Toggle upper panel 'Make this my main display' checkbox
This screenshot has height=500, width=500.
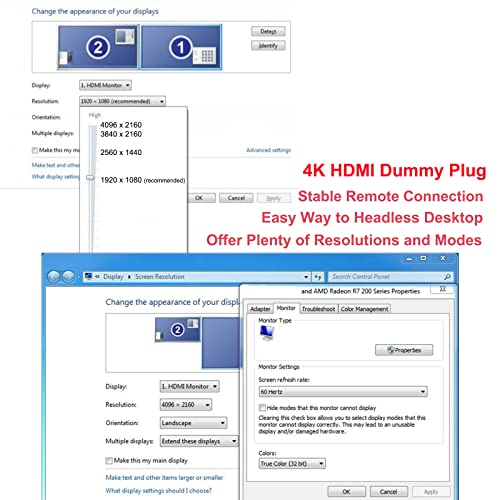(x=35, y=150)
